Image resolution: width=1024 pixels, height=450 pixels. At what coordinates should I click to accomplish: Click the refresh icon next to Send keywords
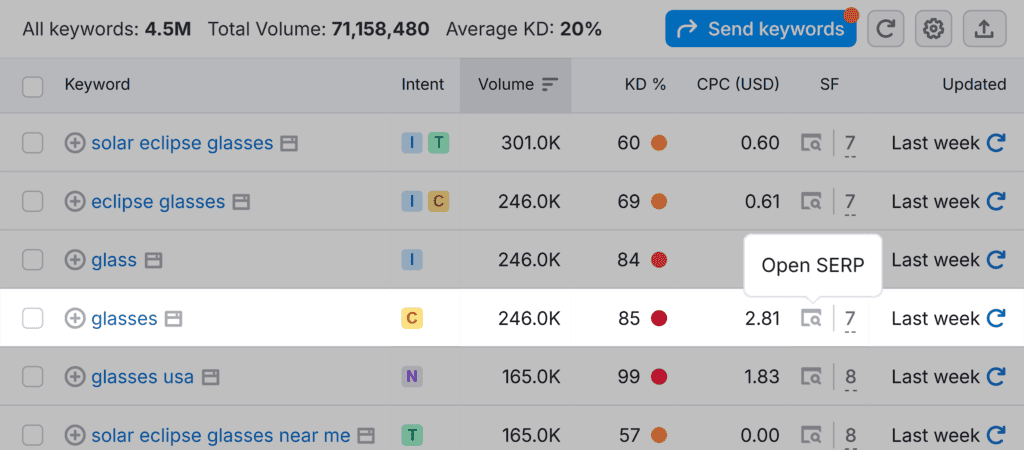(x=885, y=29)
